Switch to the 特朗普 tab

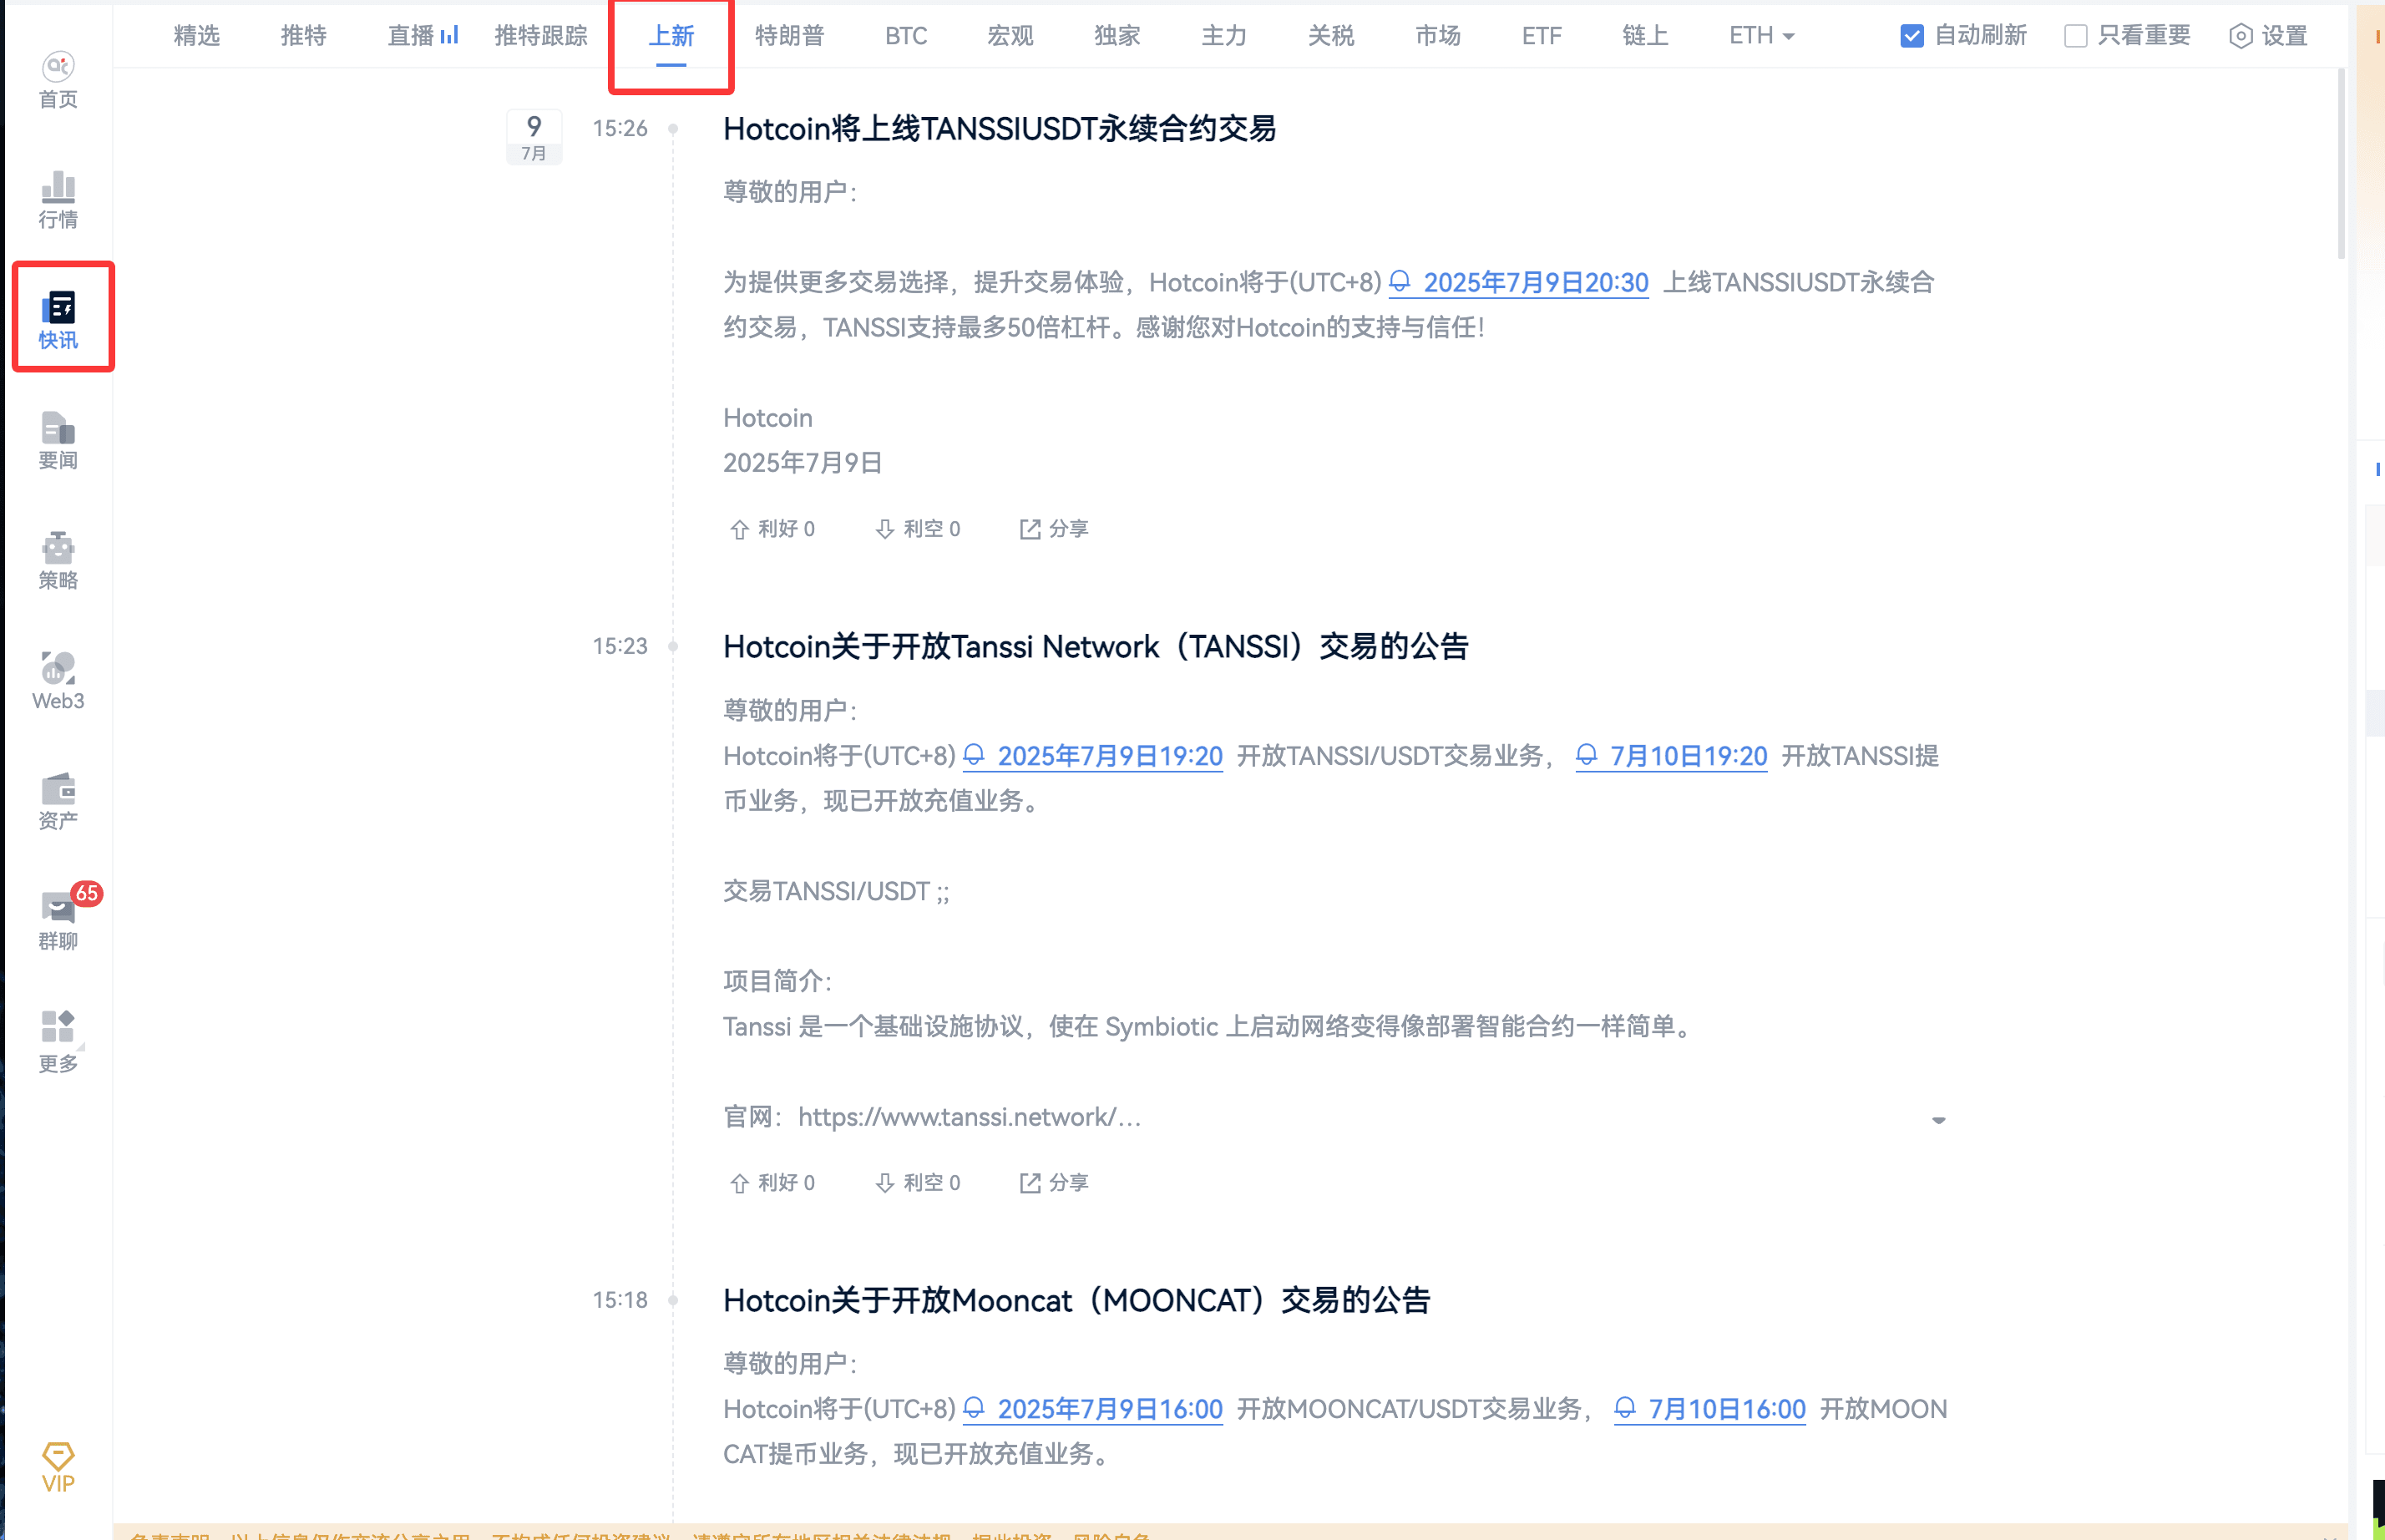790,36
